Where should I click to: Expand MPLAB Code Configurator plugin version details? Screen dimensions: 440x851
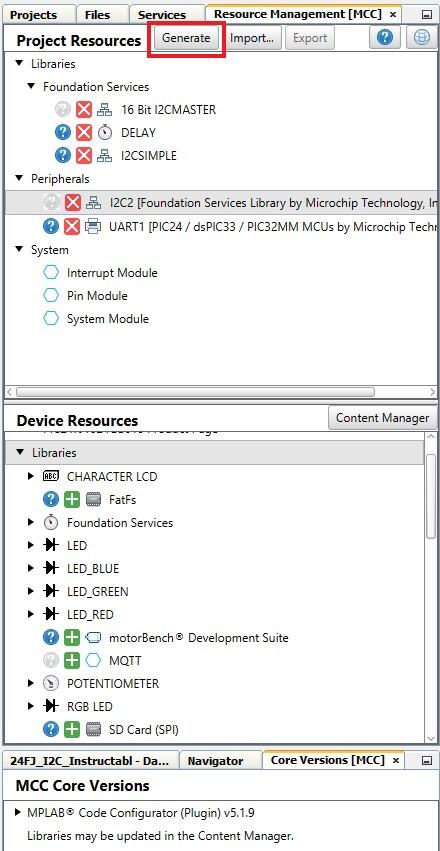20,812
